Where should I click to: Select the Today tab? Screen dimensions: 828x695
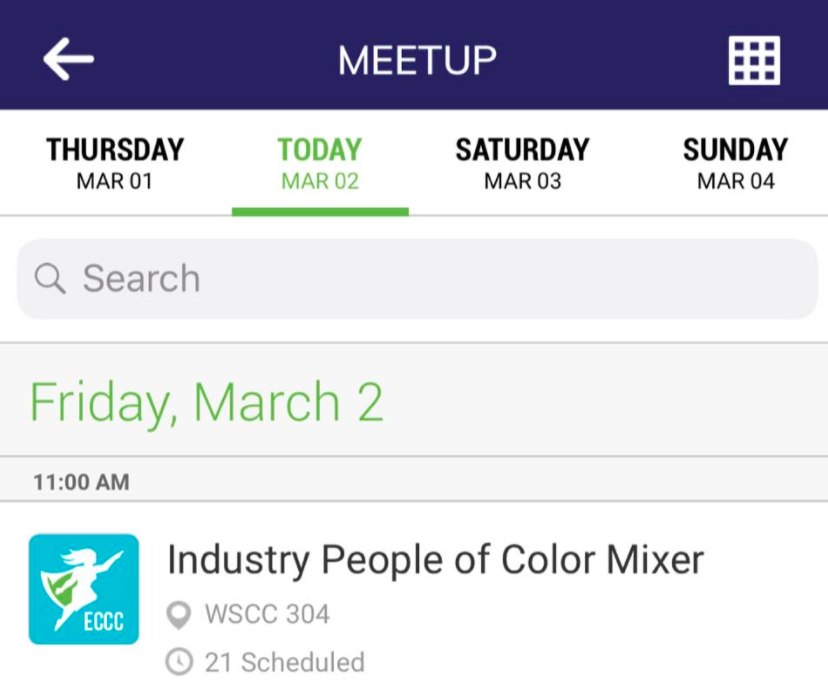pyautogui.click(x=319, y=163)
